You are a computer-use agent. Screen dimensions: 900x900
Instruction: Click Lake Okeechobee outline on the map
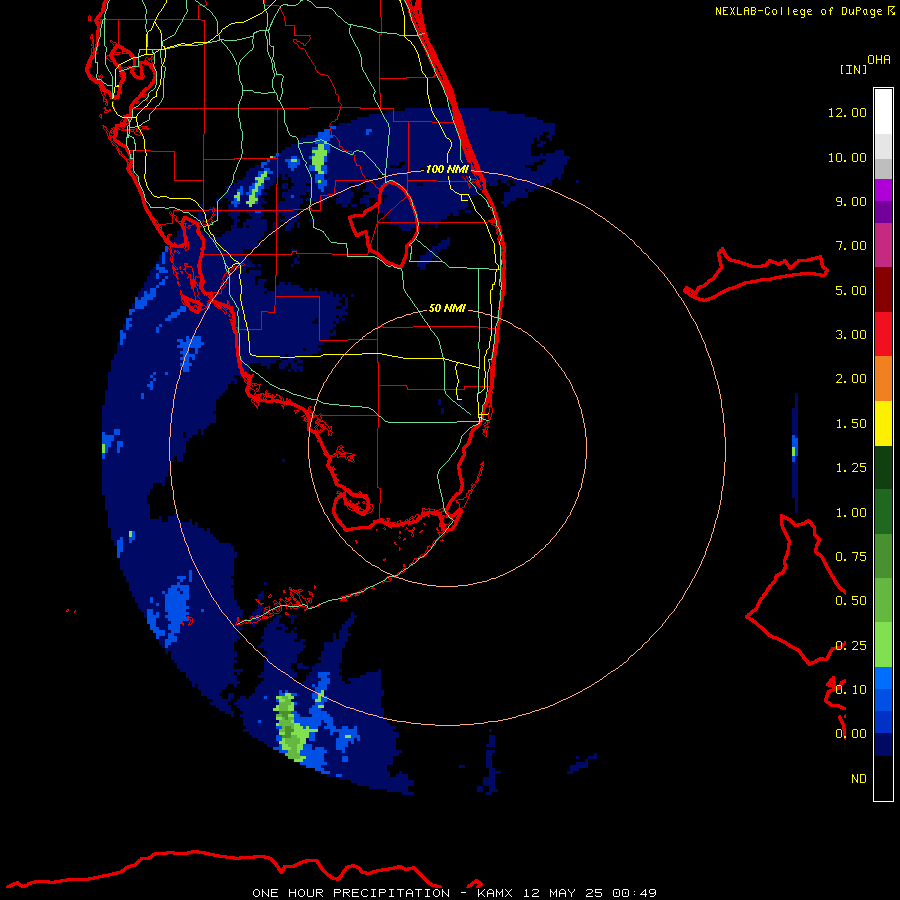(x=385, y=225)
